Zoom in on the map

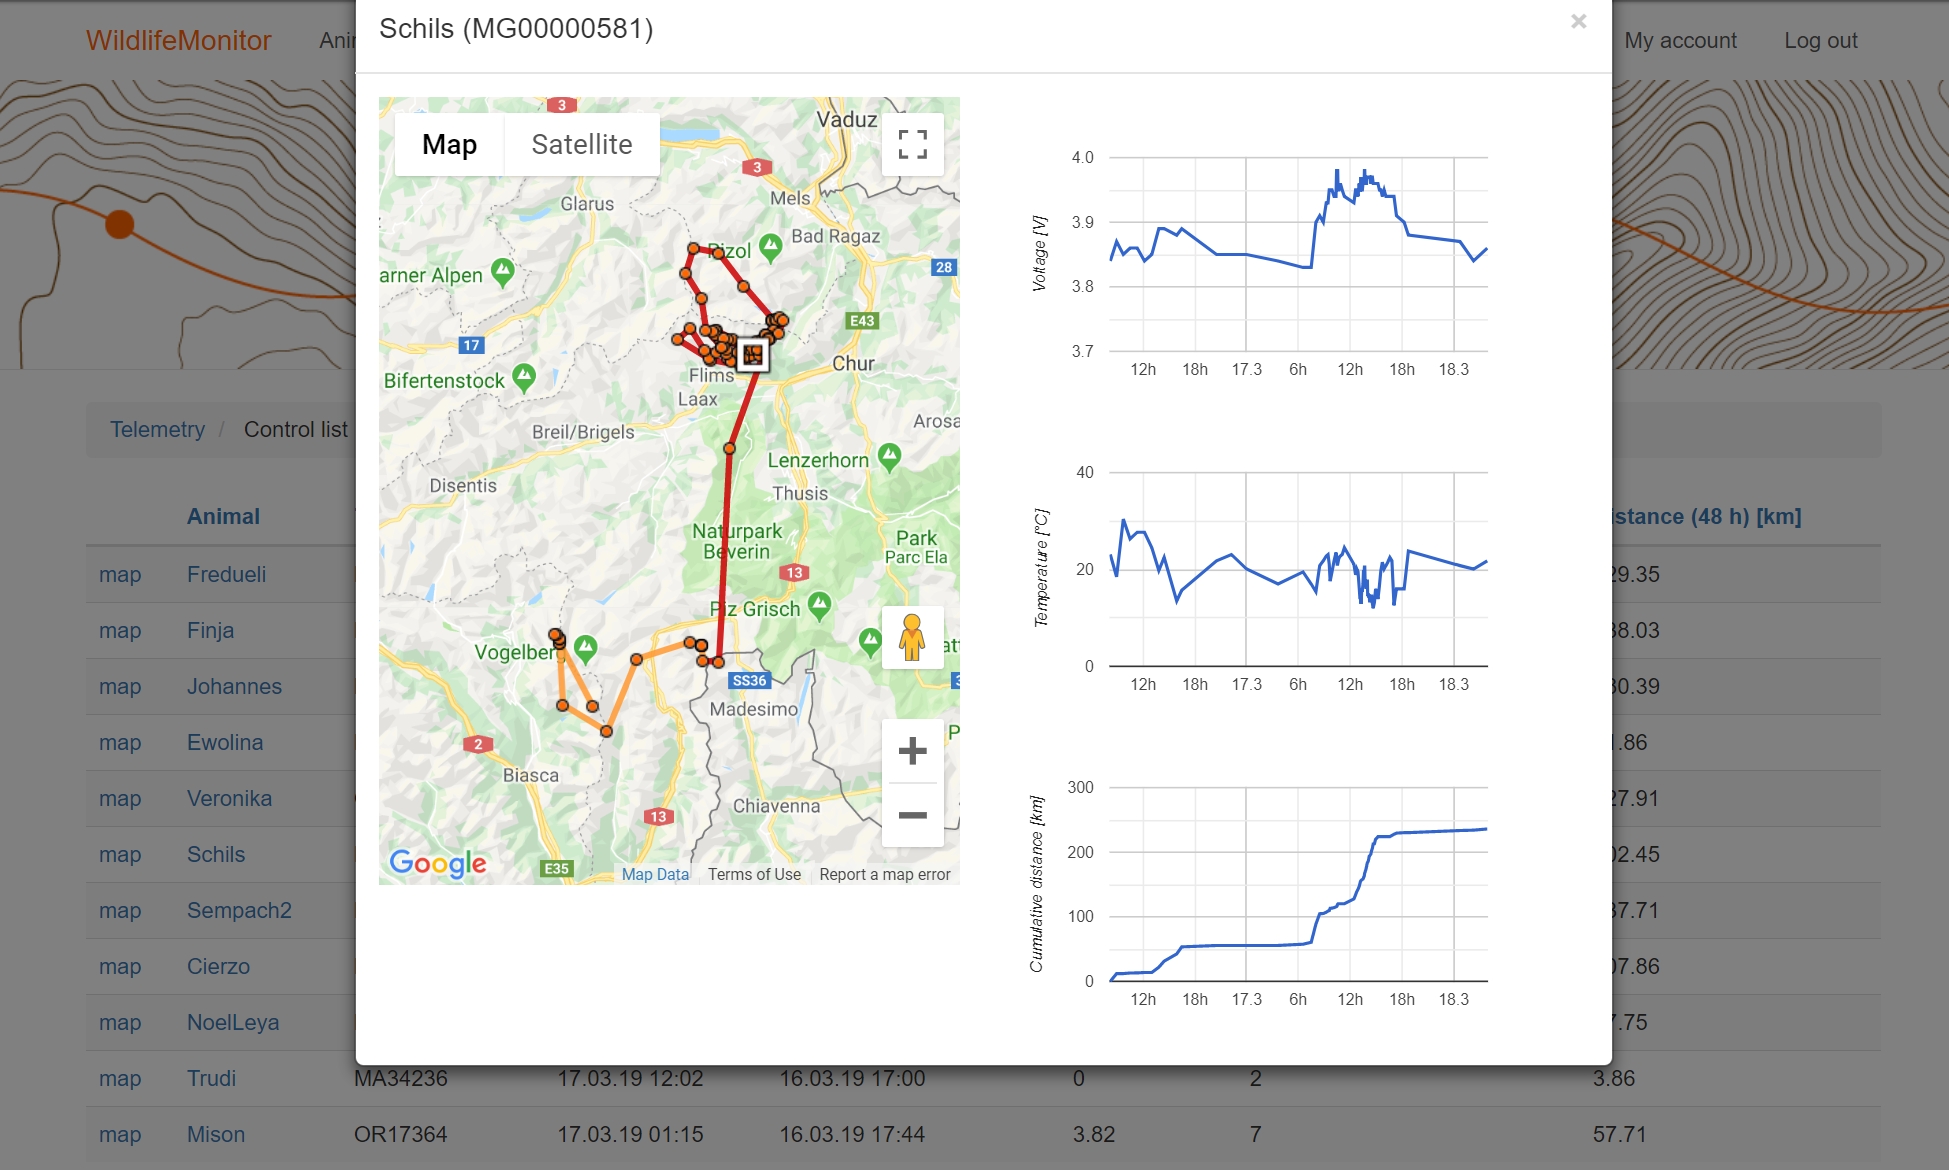912,751
